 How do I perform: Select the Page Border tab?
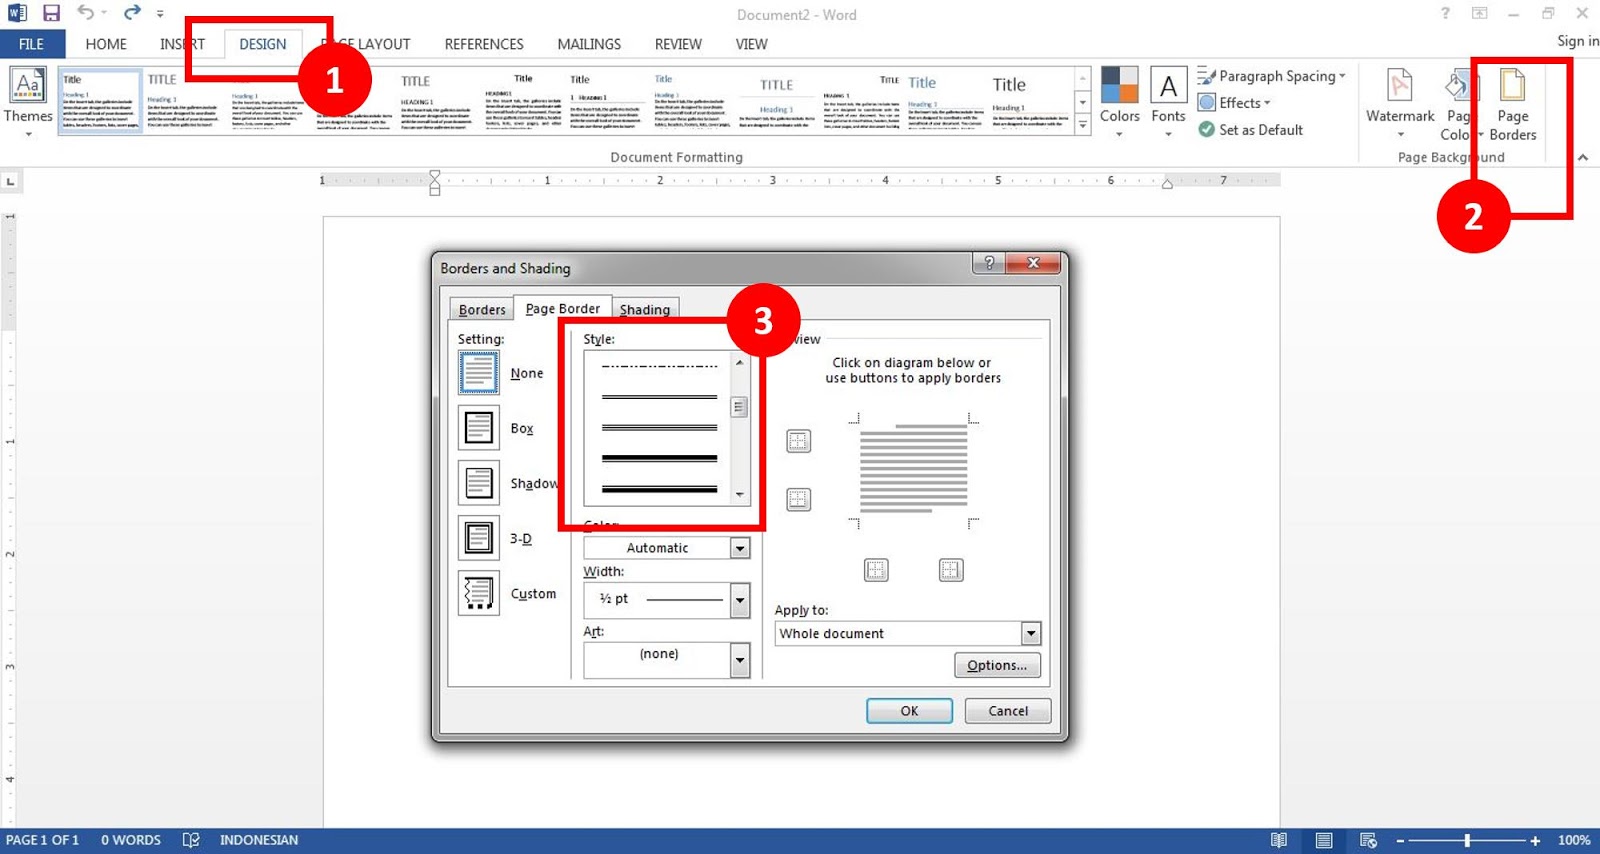click(x=563, y=308)
